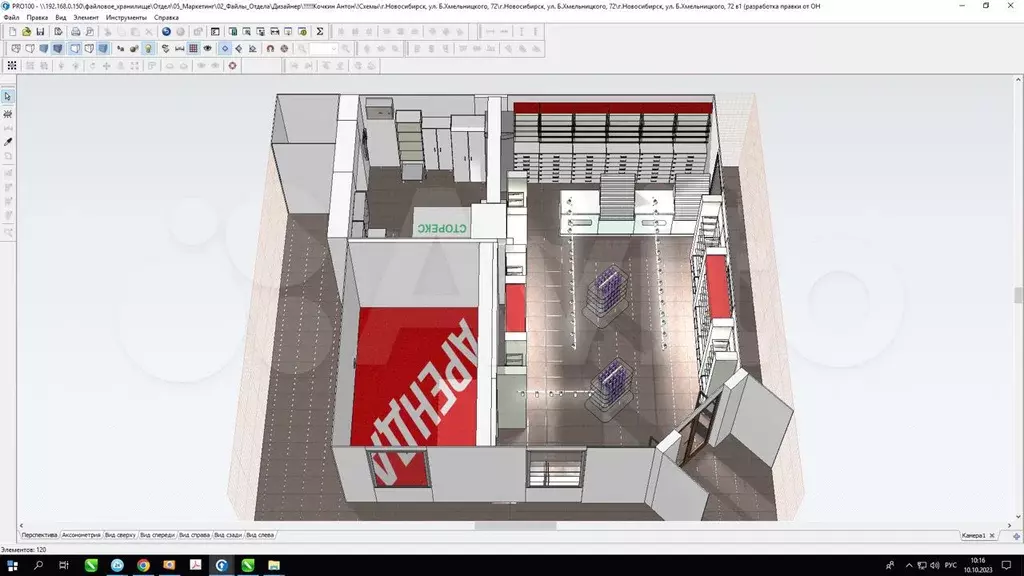Screen dimensions: 1024x576
Task: Open the Windows Start menu
Action: tap(12, 566)
